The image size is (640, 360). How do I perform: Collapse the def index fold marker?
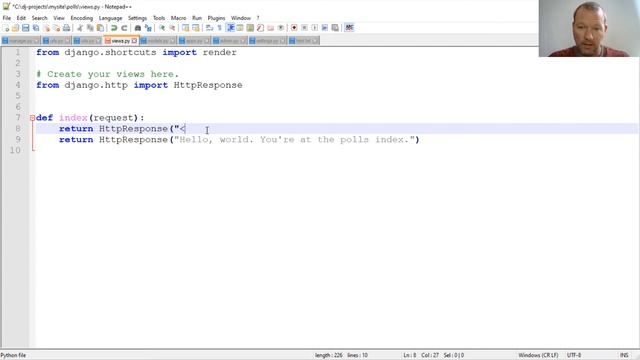tap(32, 118)
